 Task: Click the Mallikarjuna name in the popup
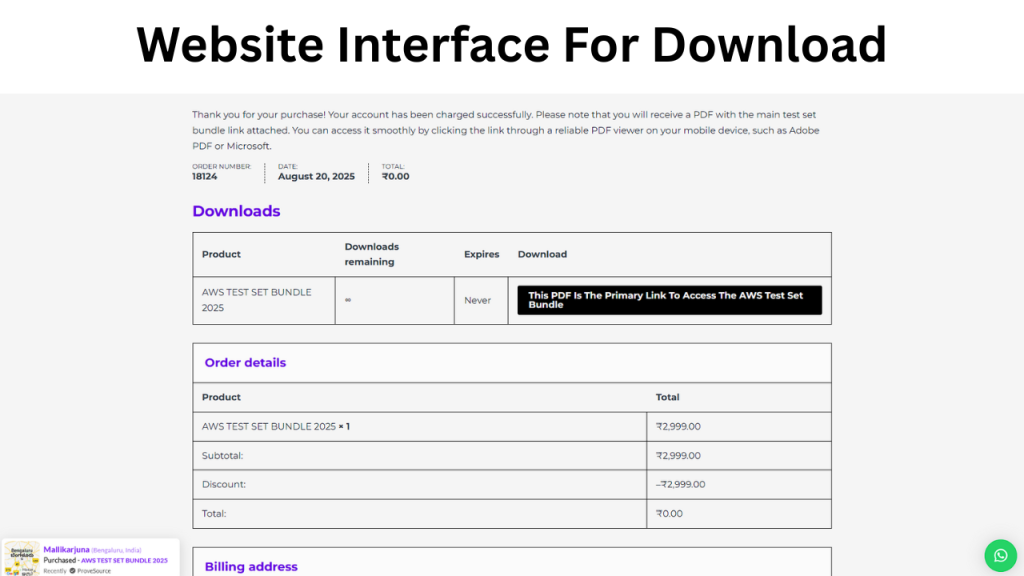[x=66, y=549]
